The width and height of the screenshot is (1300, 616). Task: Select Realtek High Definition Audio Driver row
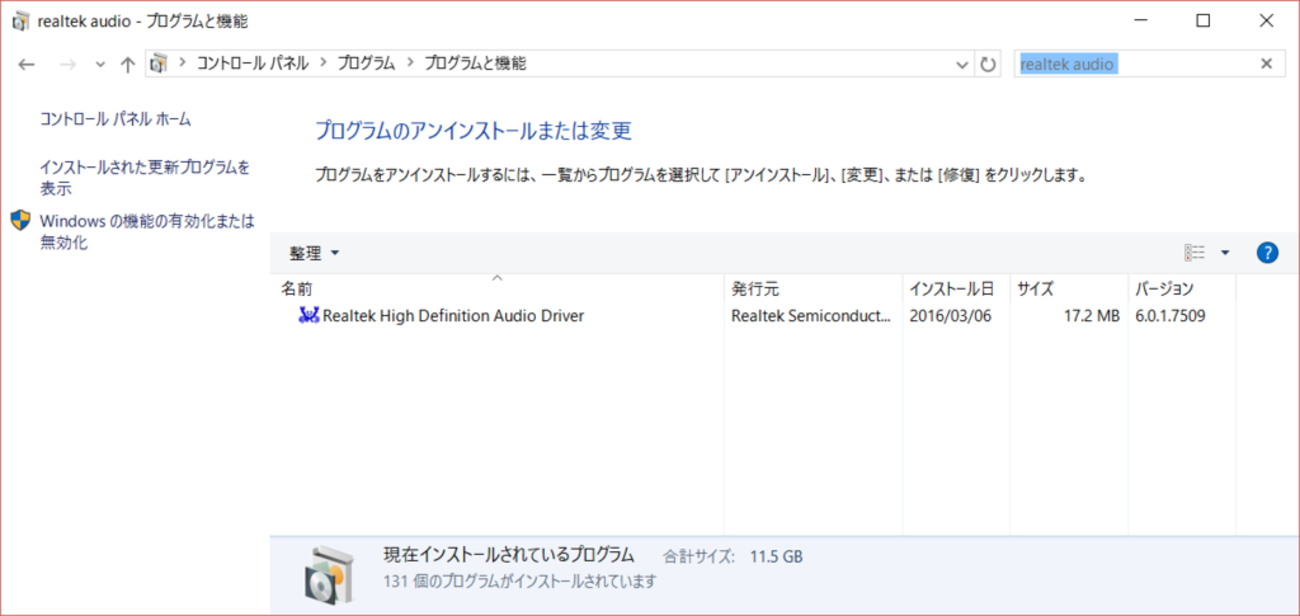755,316
